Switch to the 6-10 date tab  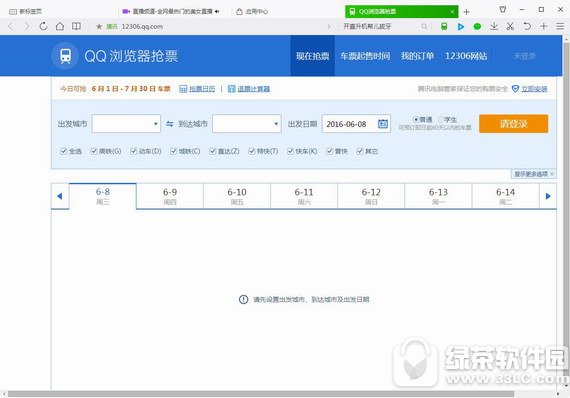pos(237,196)
